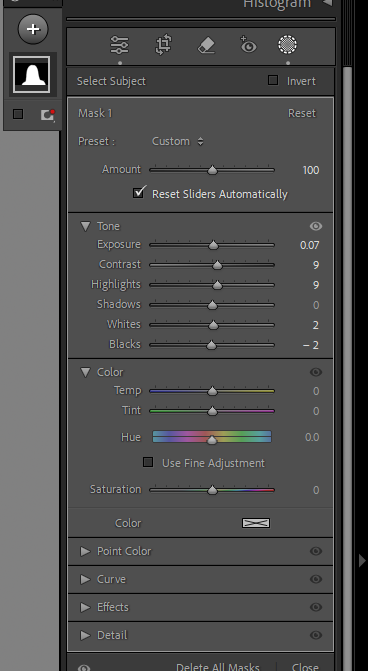Select the Masking tool icon

coord(288,45)
